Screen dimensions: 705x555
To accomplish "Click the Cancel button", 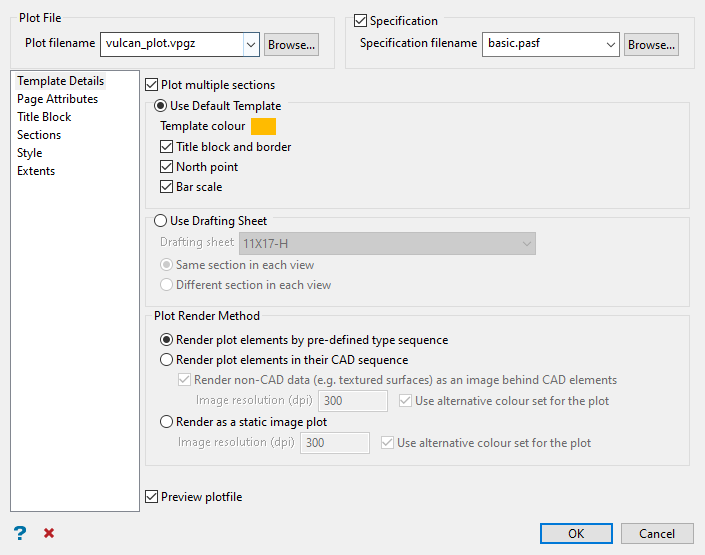I will (x=657, y=533).
